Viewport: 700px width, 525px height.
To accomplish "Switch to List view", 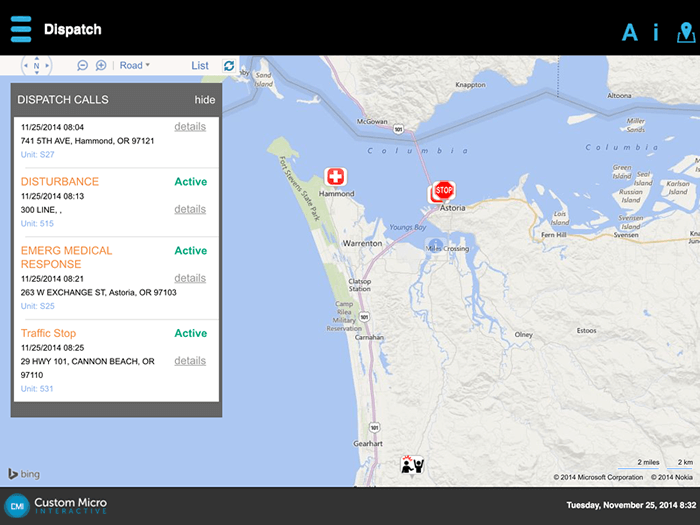I will coord(200,66).
